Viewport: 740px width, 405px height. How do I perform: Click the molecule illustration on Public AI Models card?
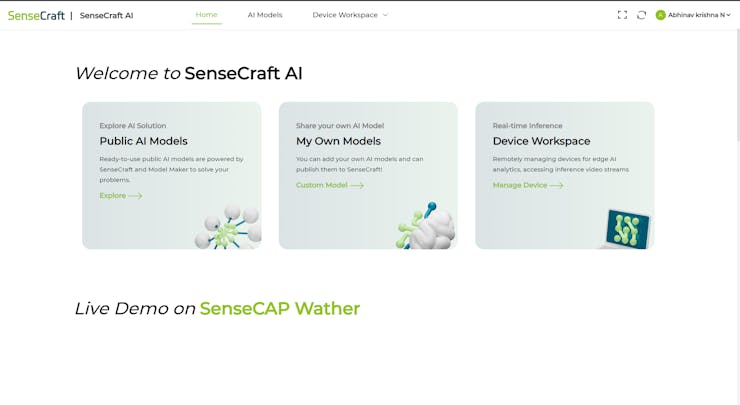pyautogui.click(x=228, y=228)
